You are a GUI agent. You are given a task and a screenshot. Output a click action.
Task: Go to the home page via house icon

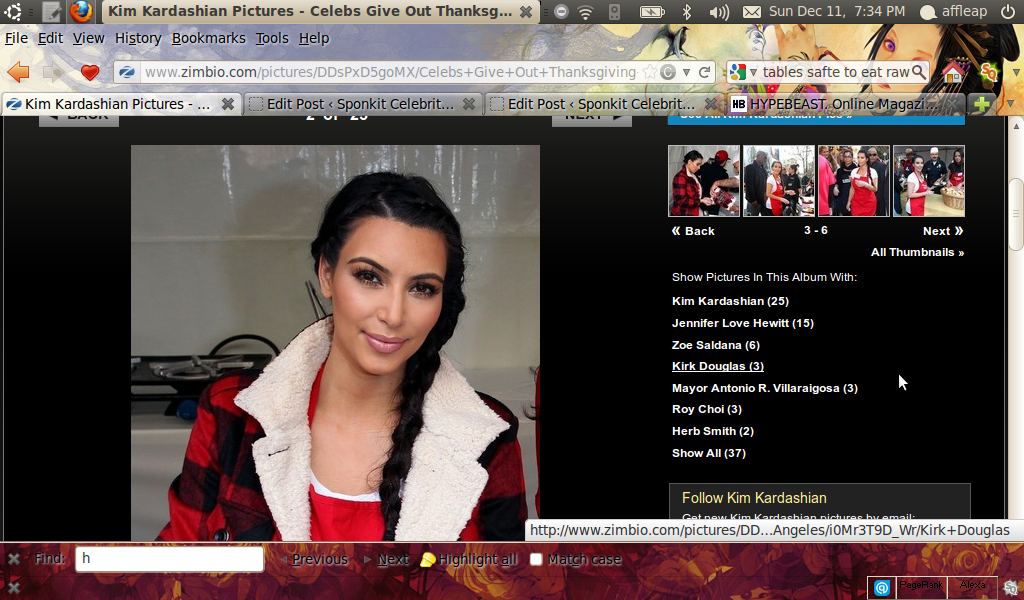click(953, 72)
